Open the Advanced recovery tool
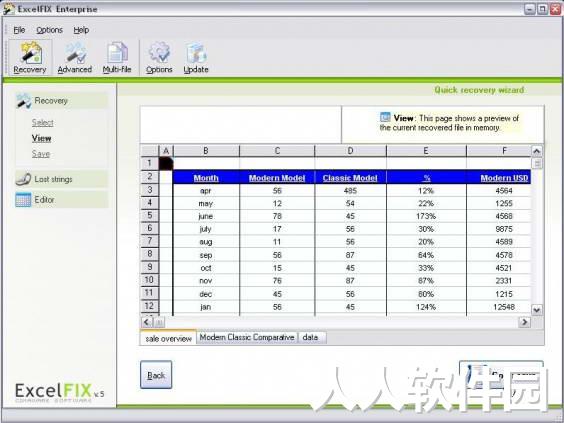The width and height of the screenshot is (564, 423). (75, 58)
